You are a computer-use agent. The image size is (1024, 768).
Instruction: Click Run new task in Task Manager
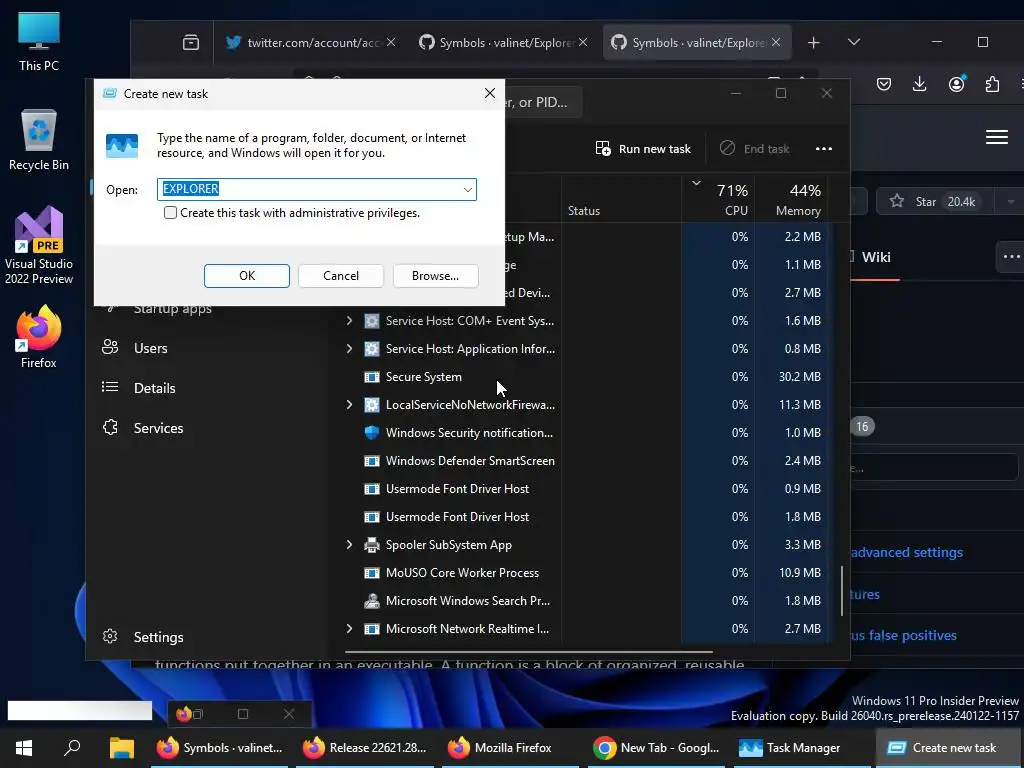(643, 149)
